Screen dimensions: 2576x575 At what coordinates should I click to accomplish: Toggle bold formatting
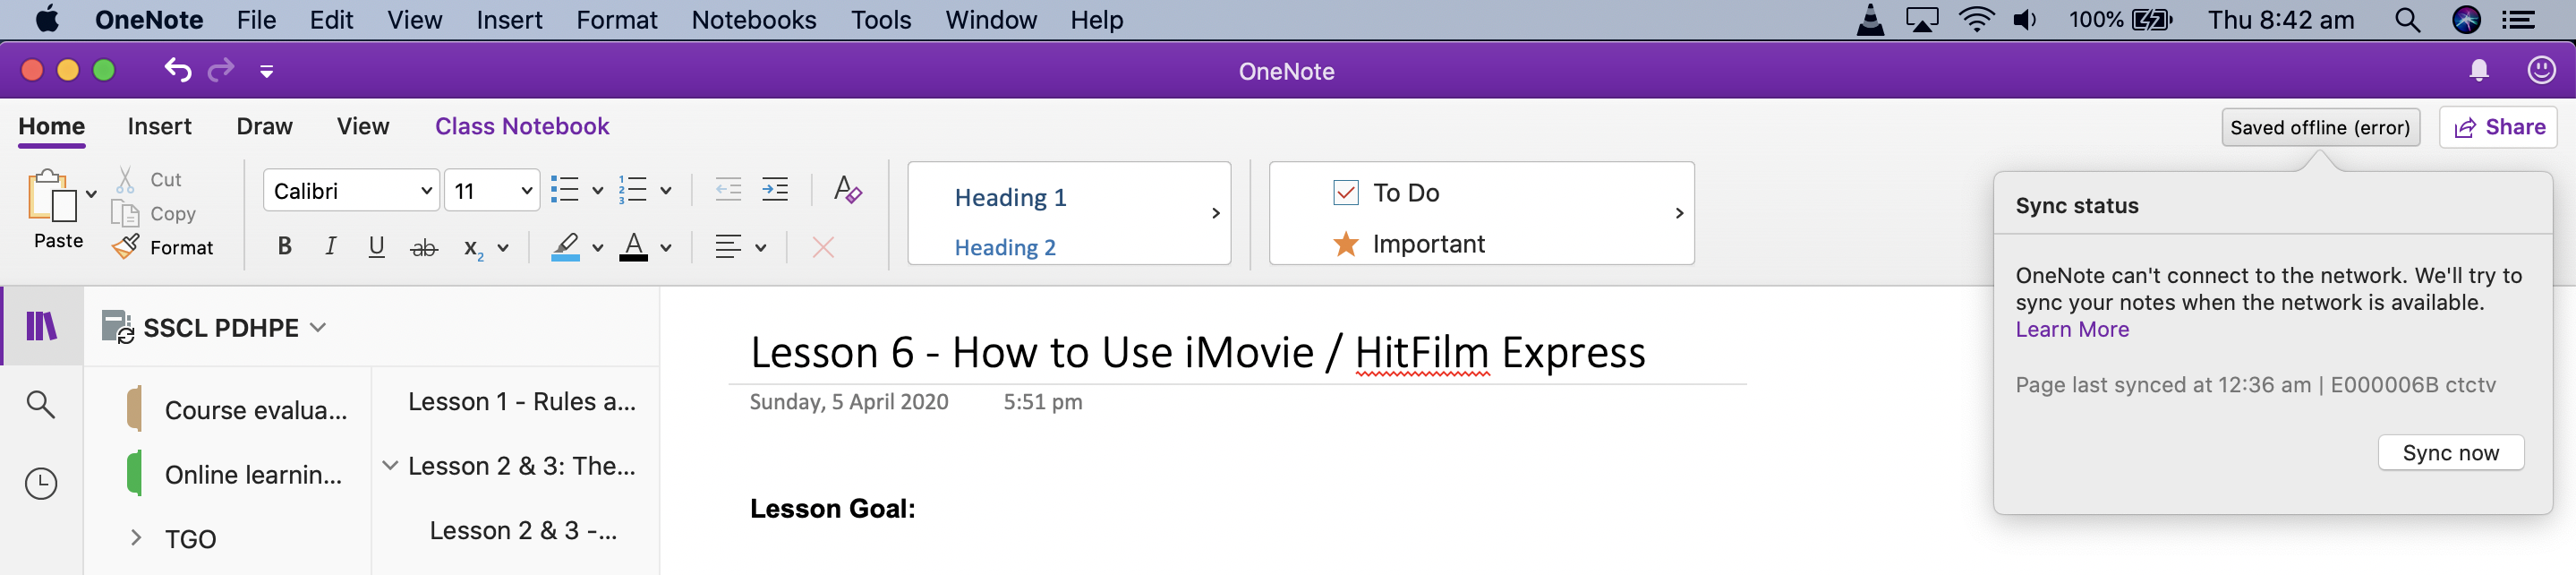[285, 247]
